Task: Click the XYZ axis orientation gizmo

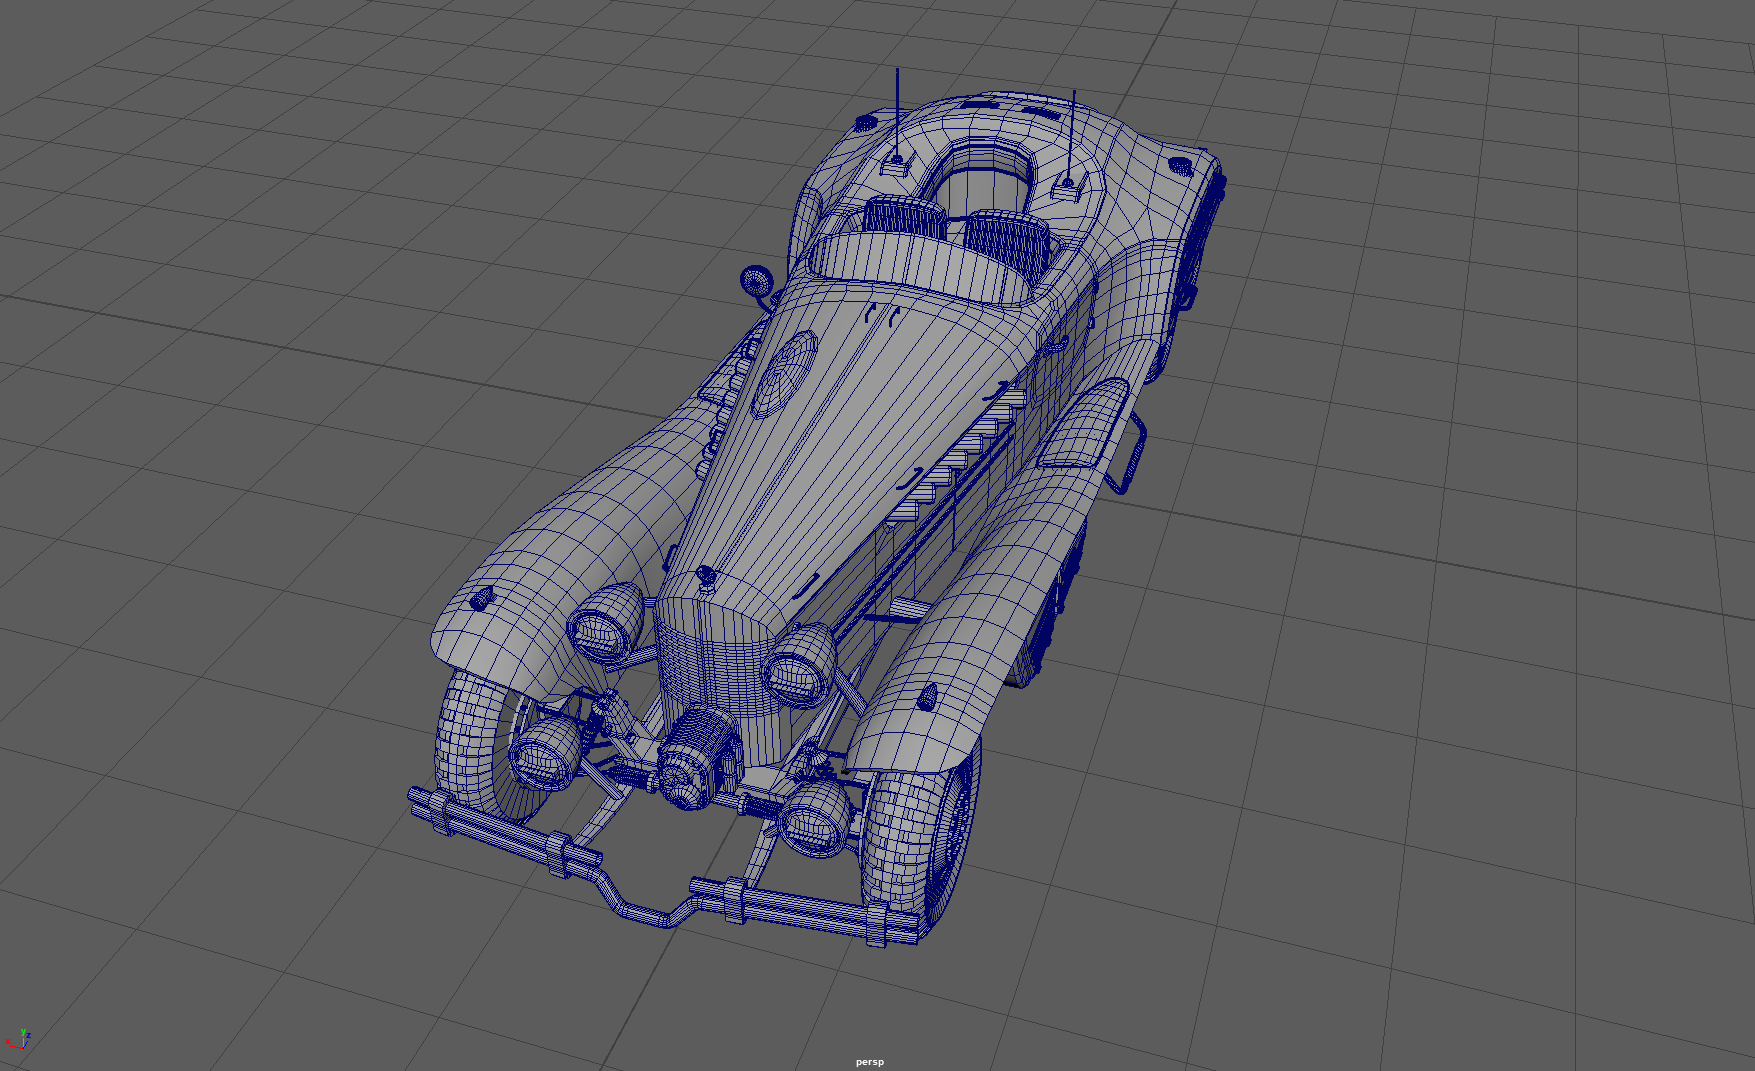Action: pos(19,1040)
